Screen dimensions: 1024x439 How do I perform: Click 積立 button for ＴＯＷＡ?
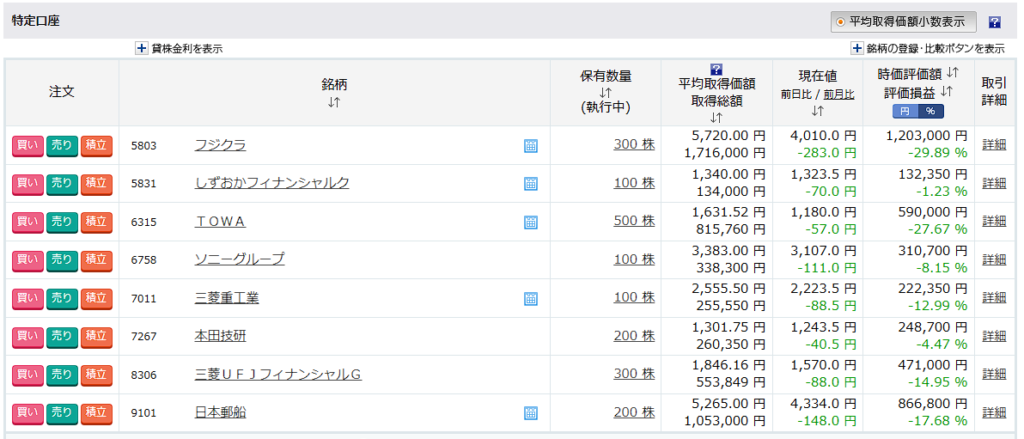[97, 222]
